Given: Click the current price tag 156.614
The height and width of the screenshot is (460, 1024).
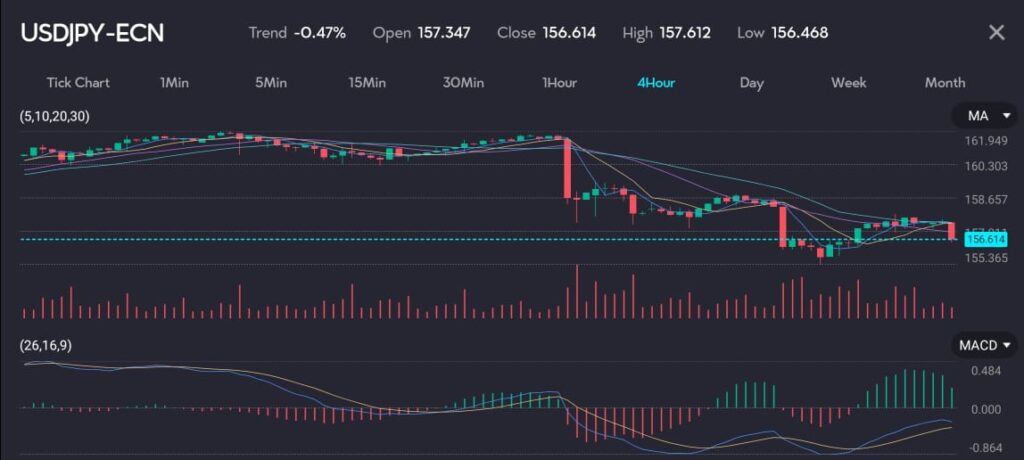Looking at the screenshot, I should [x=987, y=239].
